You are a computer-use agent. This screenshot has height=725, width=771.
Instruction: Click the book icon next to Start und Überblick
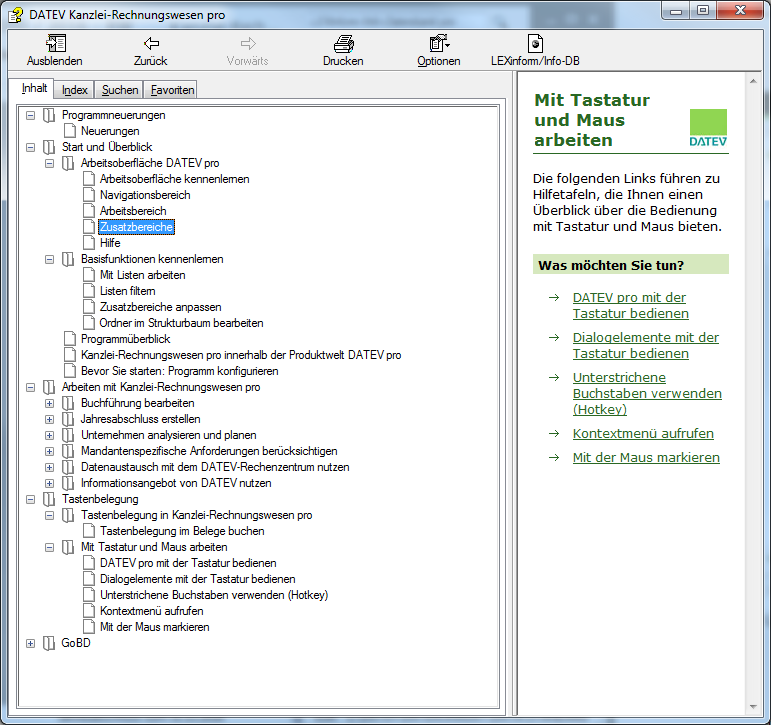49,147
